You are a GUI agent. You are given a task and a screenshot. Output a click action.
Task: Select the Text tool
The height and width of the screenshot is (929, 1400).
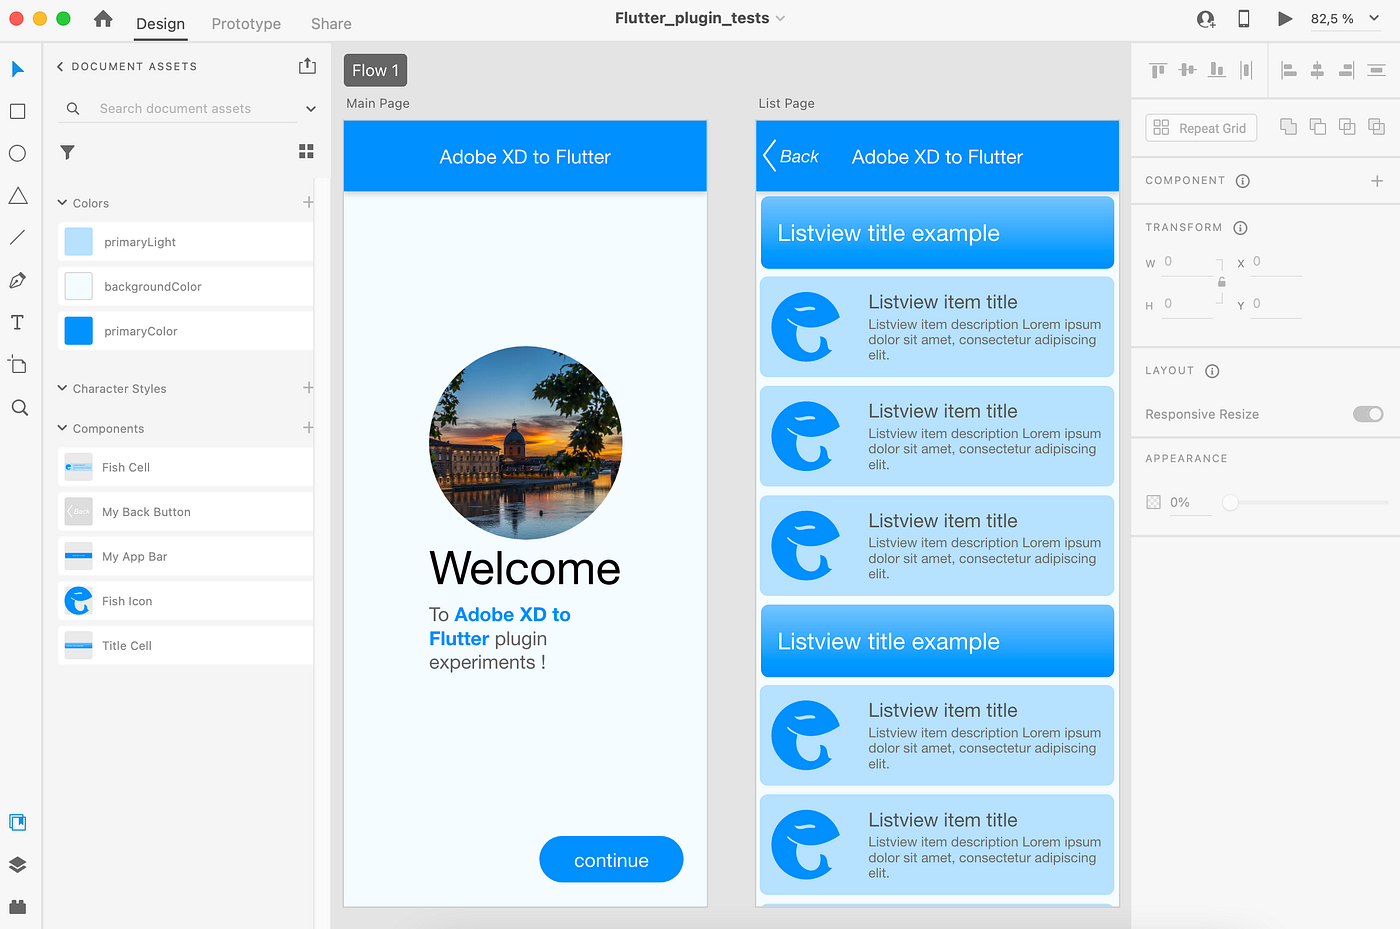17,322
